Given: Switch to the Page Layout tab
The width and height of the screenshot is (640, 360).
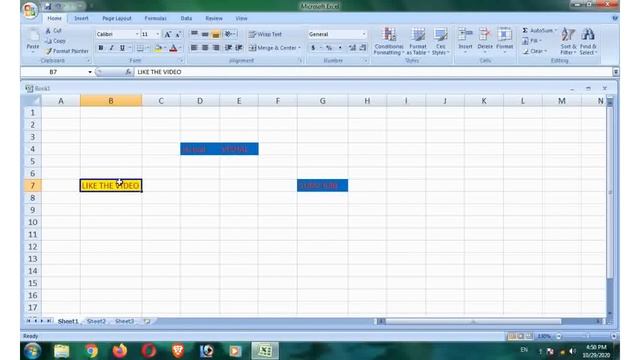Looking at the screenshot, I should [117, 18].
